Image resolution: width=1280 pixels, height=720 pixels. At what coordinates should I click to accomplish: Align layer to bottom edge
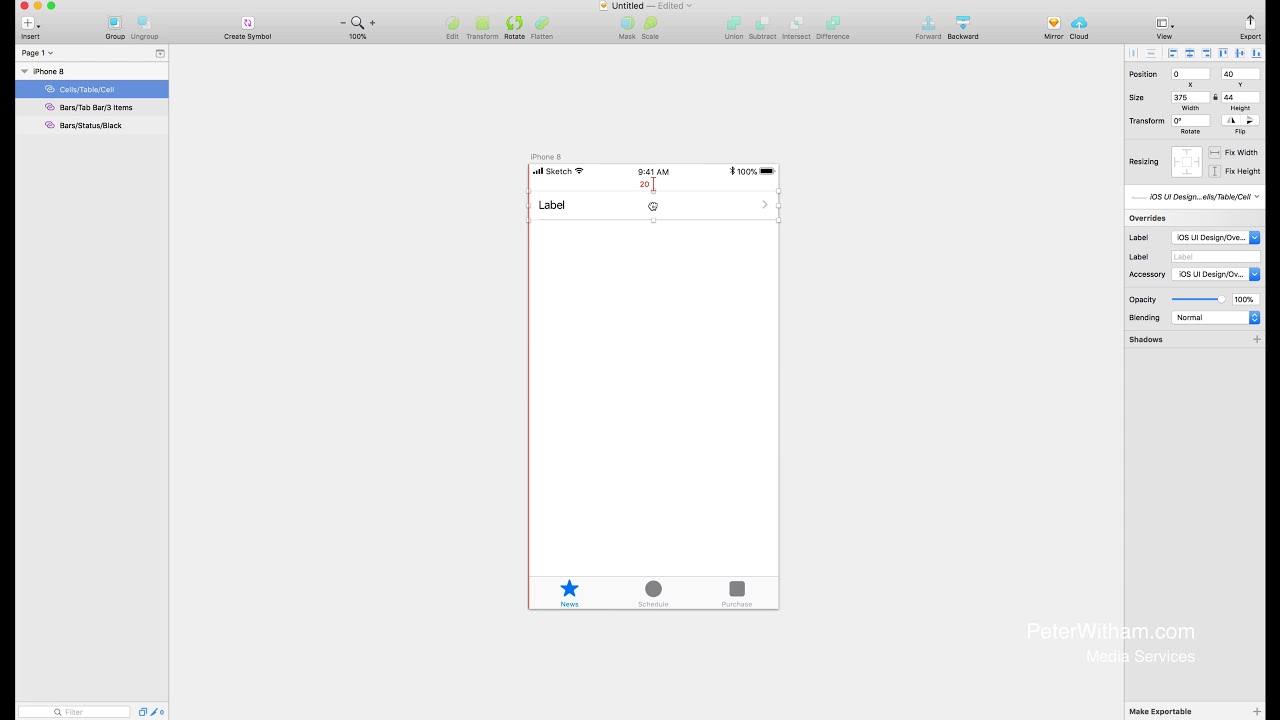click(x=1256, y=53)
